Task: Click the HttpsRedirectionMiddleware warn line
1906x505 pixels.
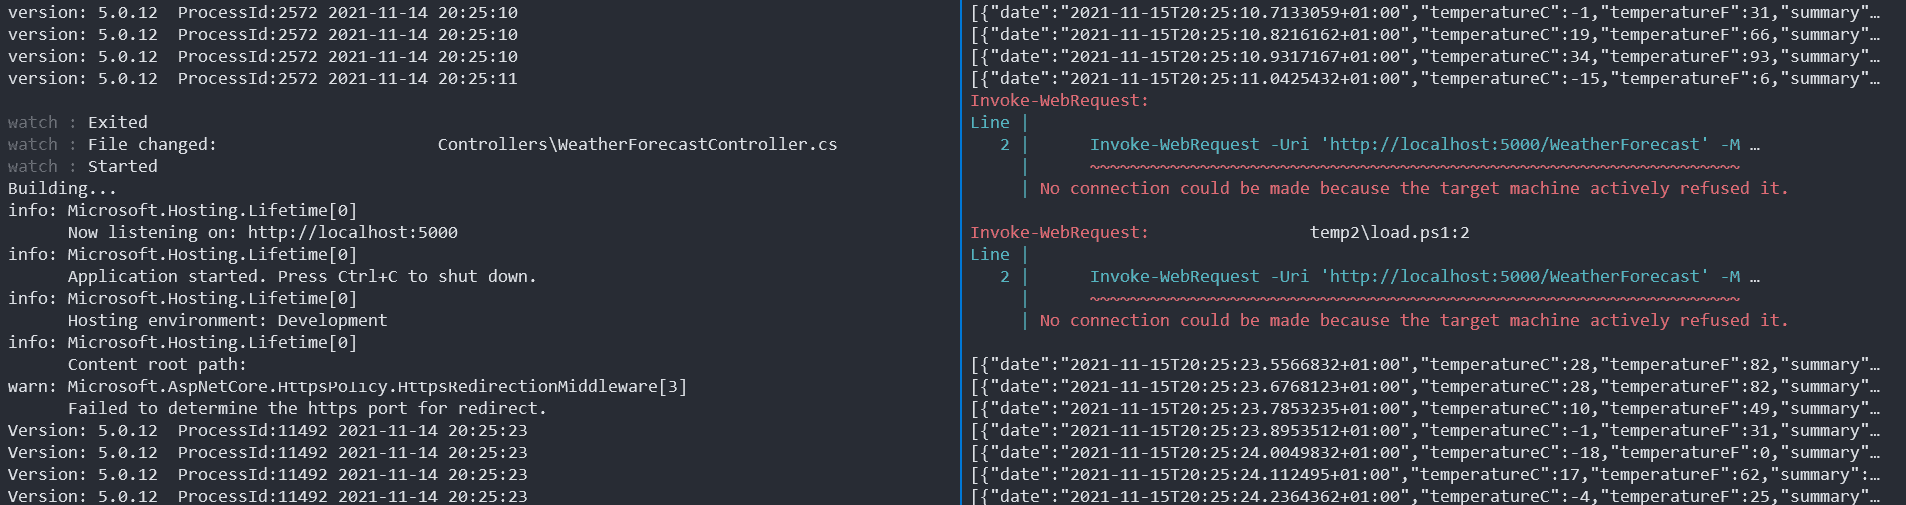Action: [347, 386]
